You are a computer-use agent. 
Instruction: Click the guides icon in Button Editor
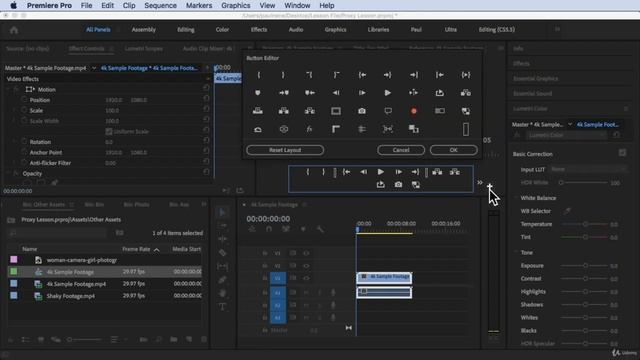coord(362,129)
